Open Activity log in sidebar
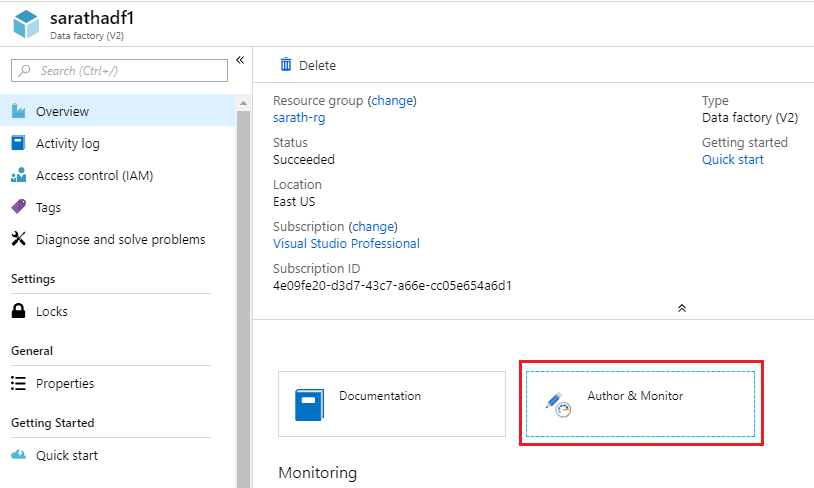This screenshot has height=488, width=814. (x=118, y=143)
